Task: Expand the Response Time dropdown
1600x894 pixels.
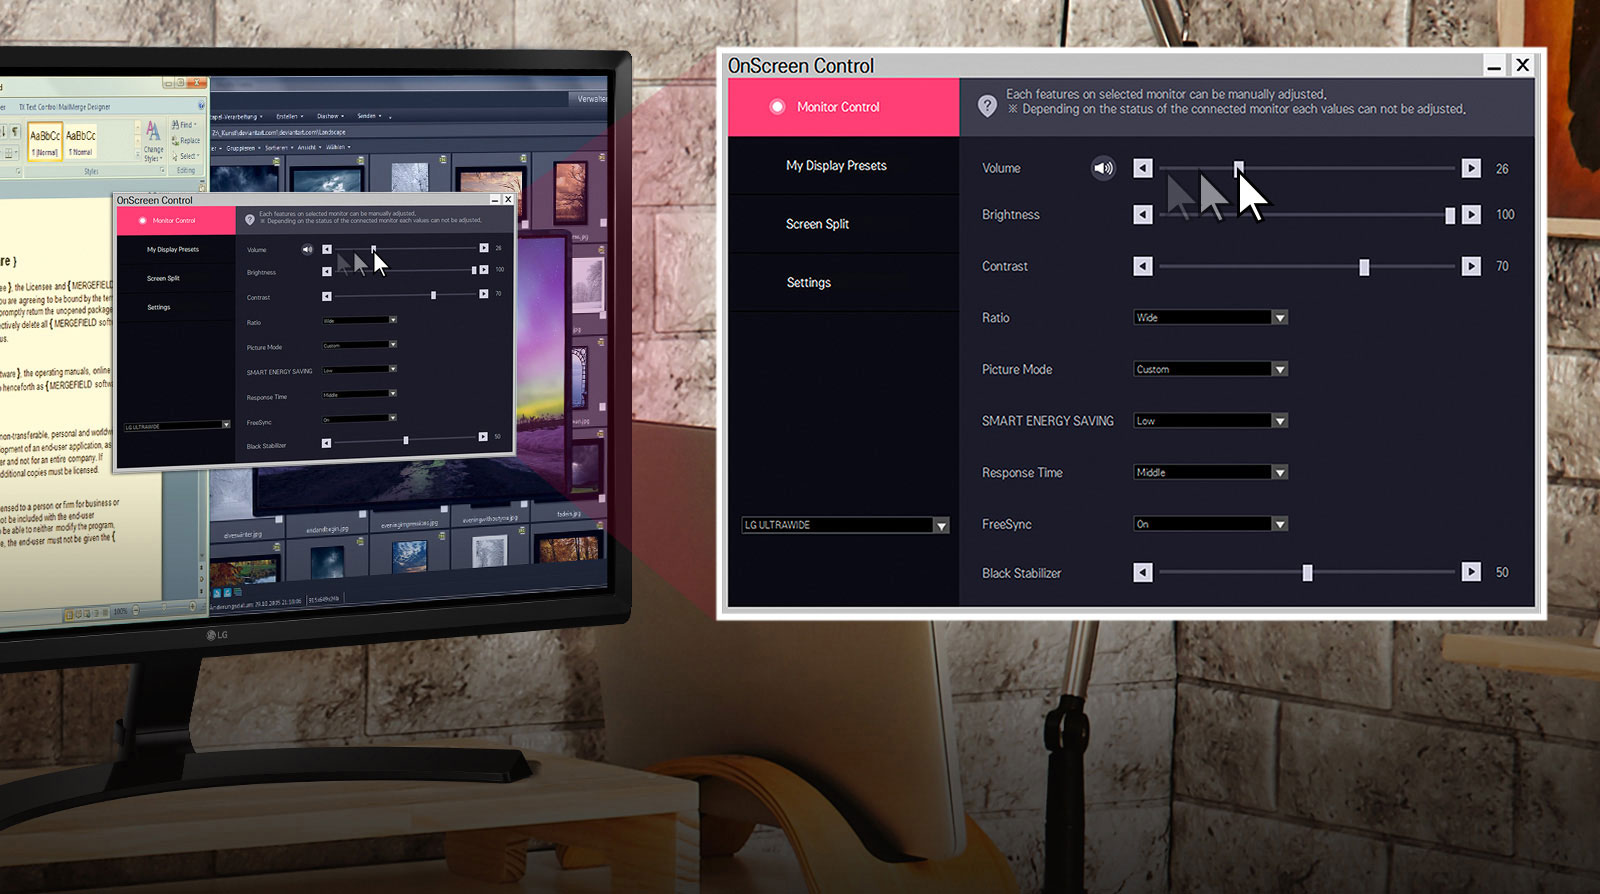Action: coord(1280,472)
